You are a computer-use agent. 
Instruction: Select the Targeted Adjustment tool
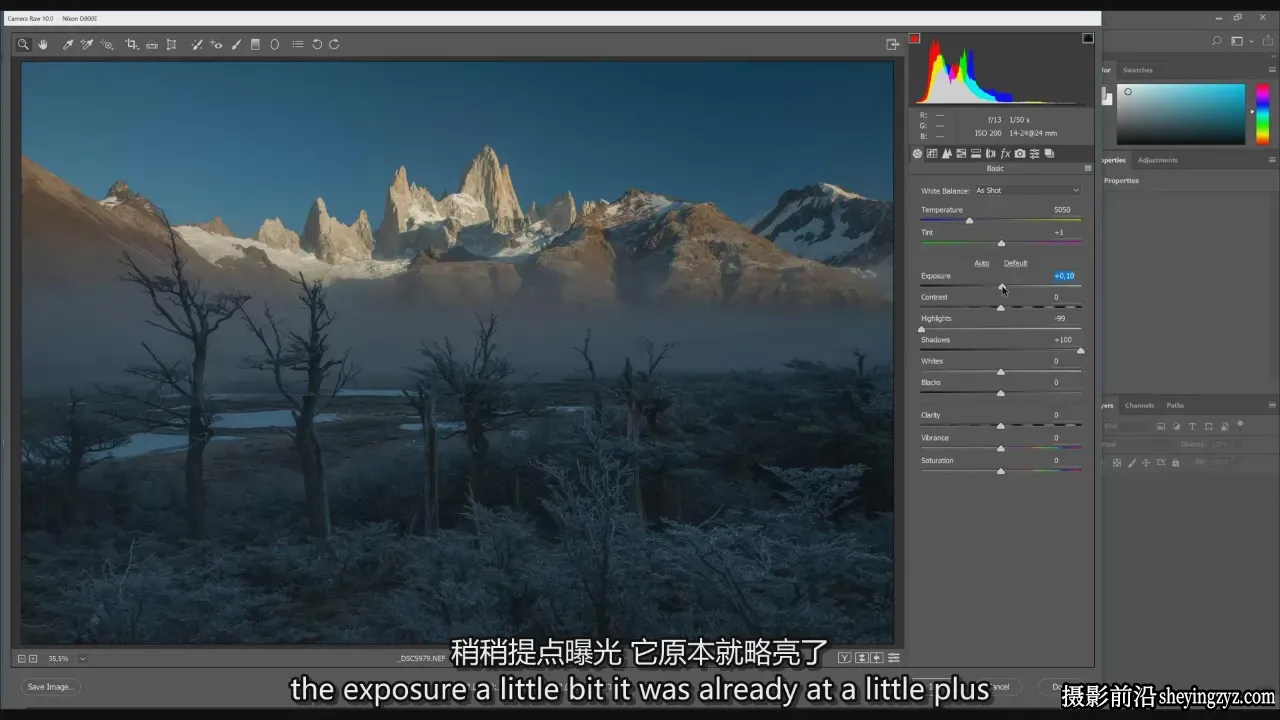107,44
